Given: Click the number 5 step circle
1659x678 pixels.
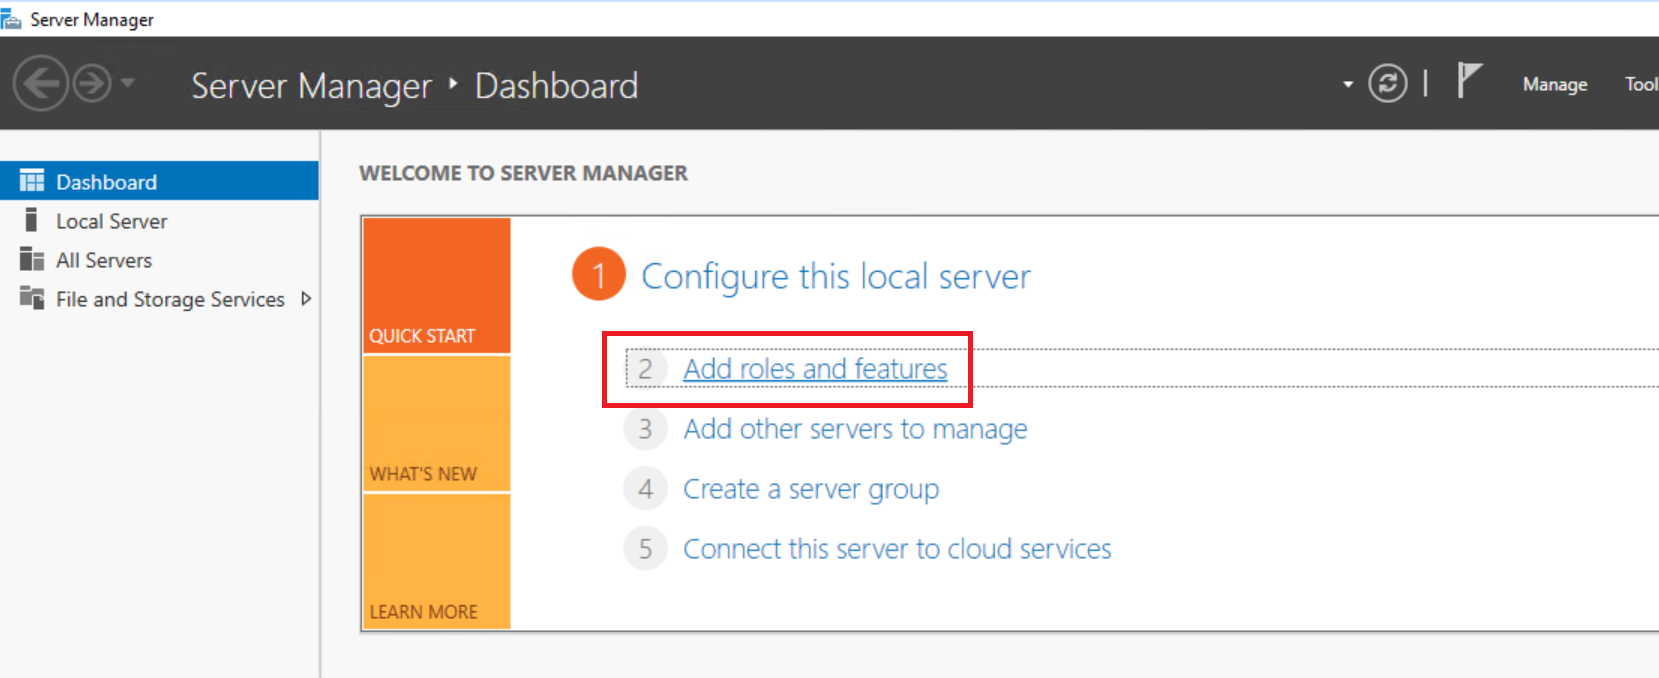Looking at the screenshot, I should (x=645, y=549).
